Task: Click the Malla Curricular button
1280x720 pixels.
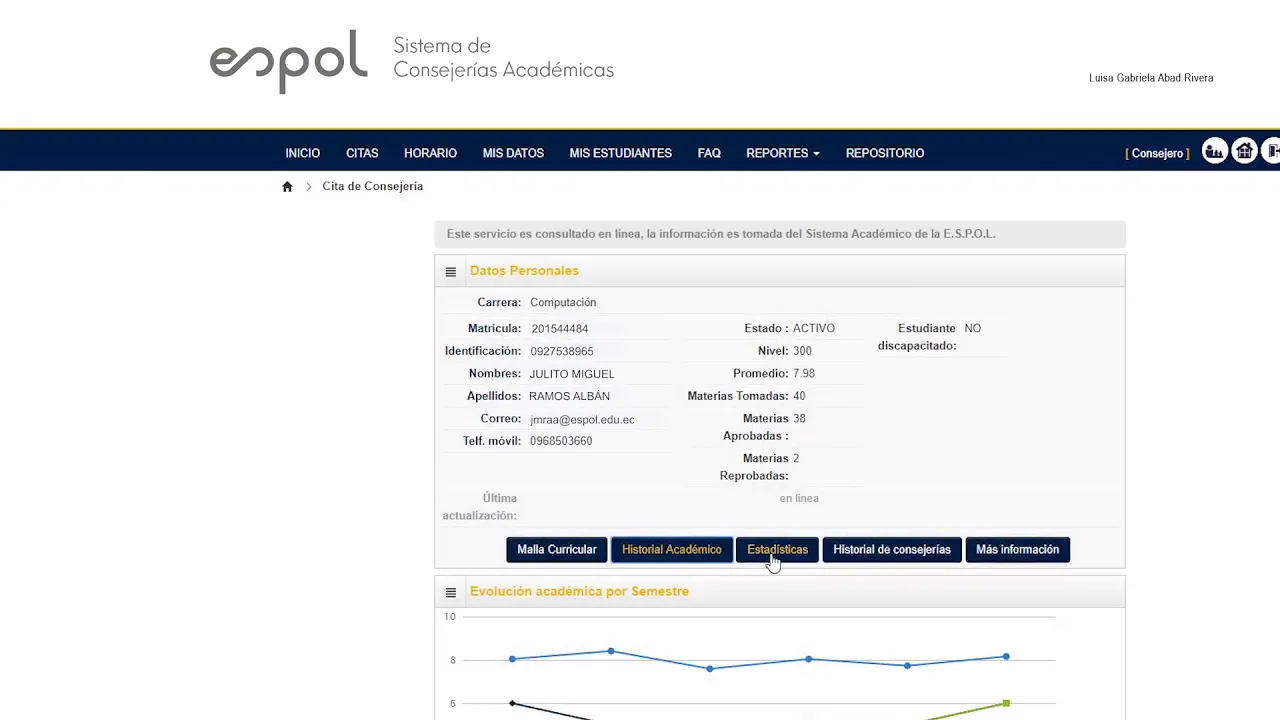Action: click(557, 550)
